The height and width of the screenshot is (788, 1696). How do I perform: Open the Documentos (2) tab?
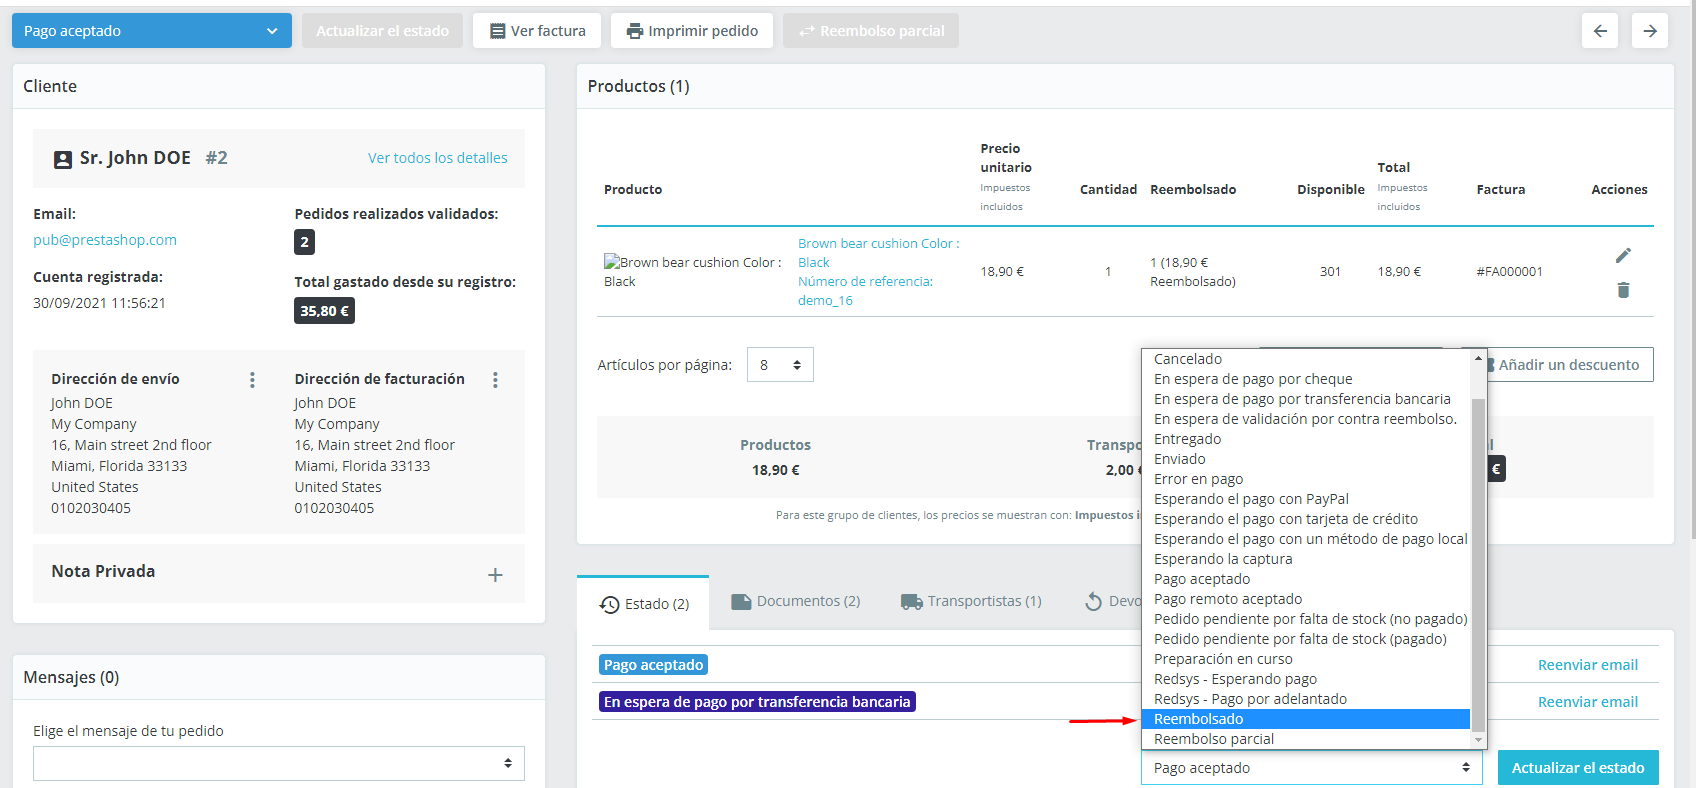click(796, 601)
